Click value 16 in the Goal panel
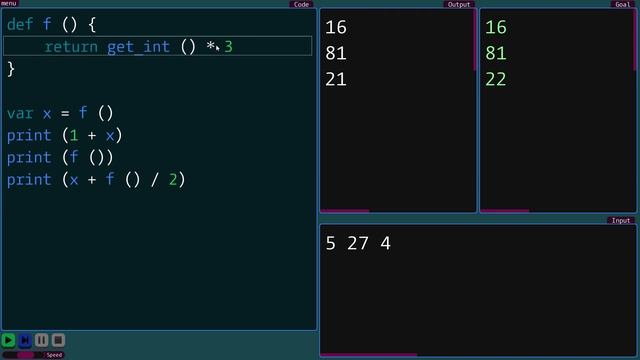Viewport: 640px width, 360px height. [496, 27]
